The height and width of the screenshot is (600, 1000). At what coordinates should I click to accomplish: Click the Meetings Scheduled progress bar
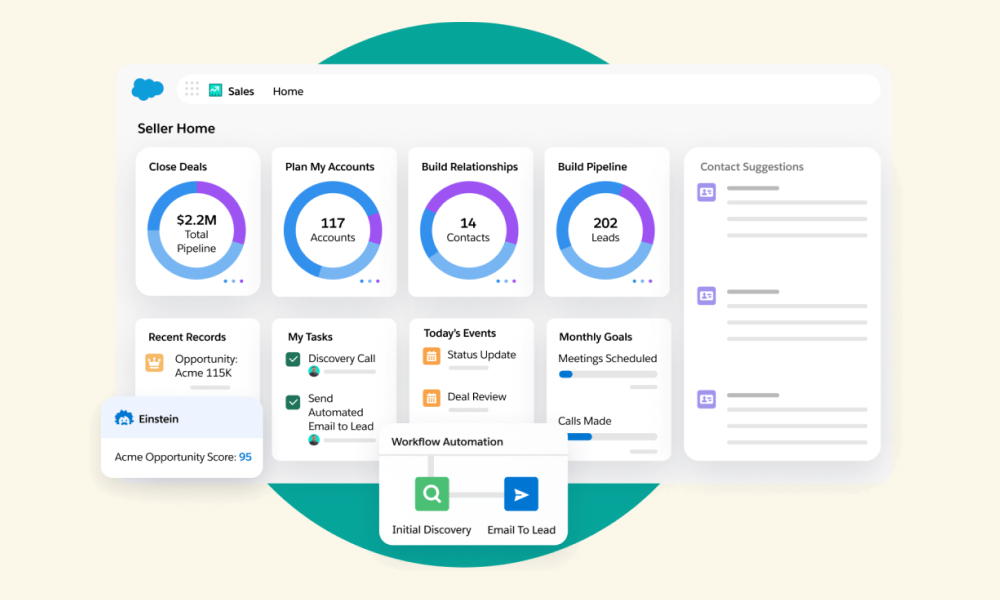coord(608,374)
